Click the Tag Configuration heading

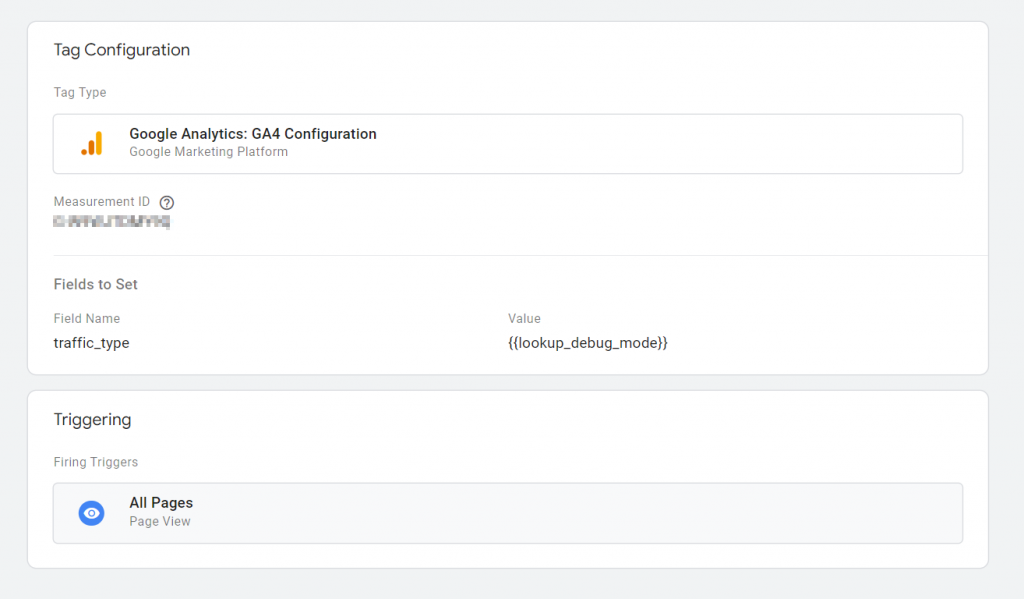122,50
